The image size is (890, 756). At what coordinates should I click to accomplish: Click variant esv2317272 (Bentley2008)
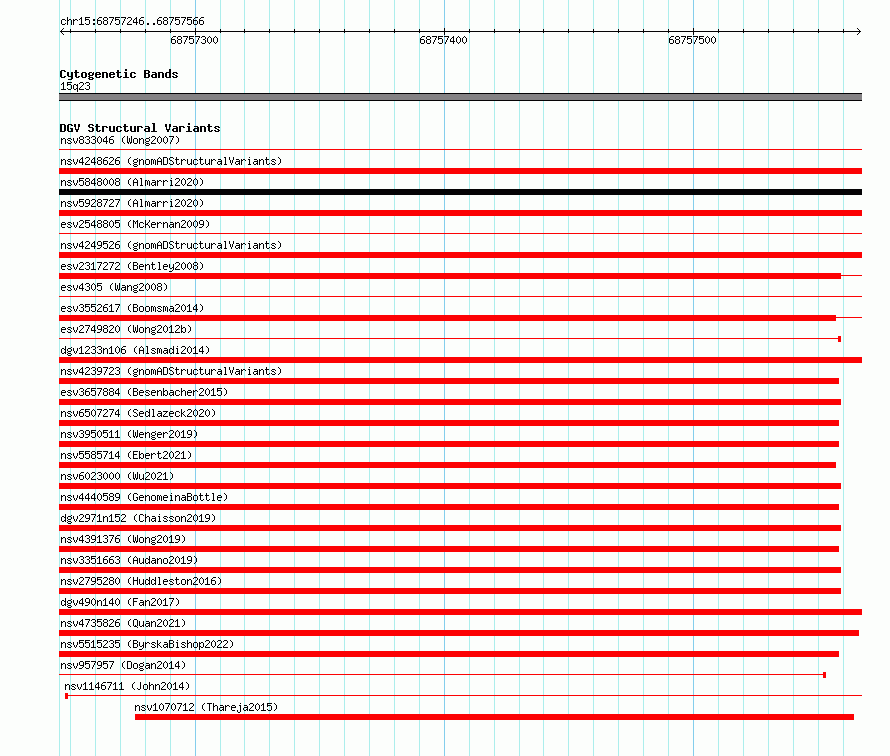tap(132, 266)
